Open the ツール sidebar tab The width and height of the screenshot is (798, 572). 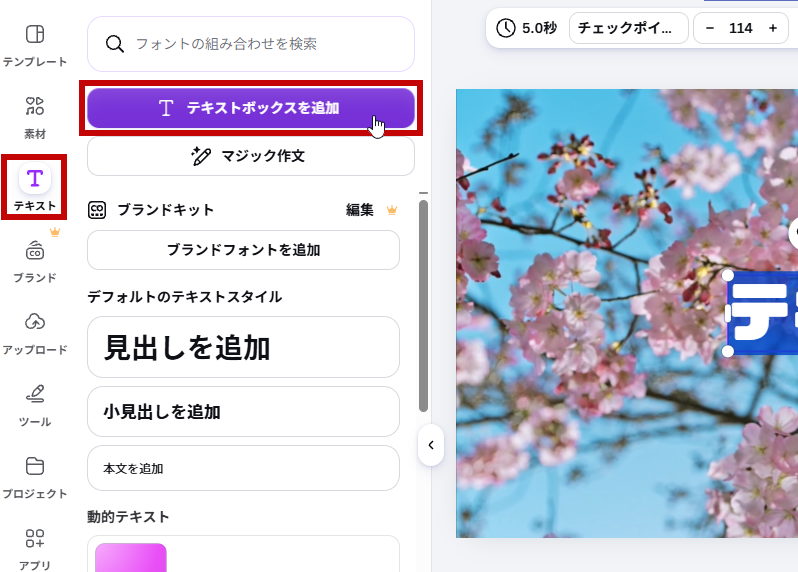35,406
